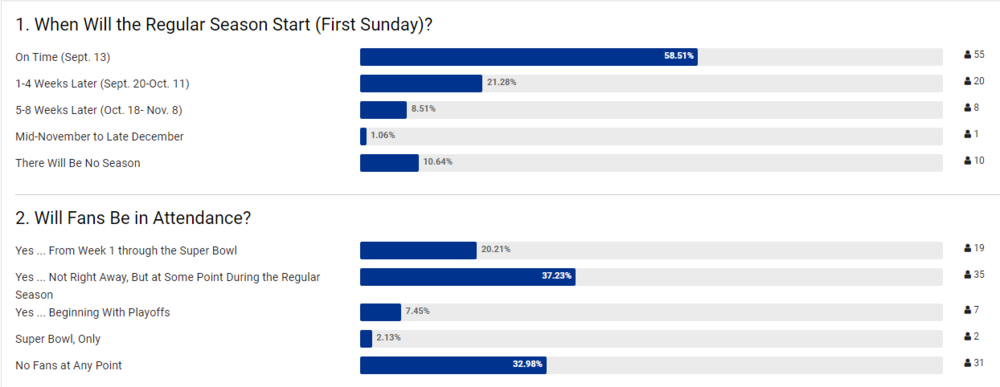Click the person icon for Mid-November row
This screenshot has width=1000, height=387.
coord(967,134)
